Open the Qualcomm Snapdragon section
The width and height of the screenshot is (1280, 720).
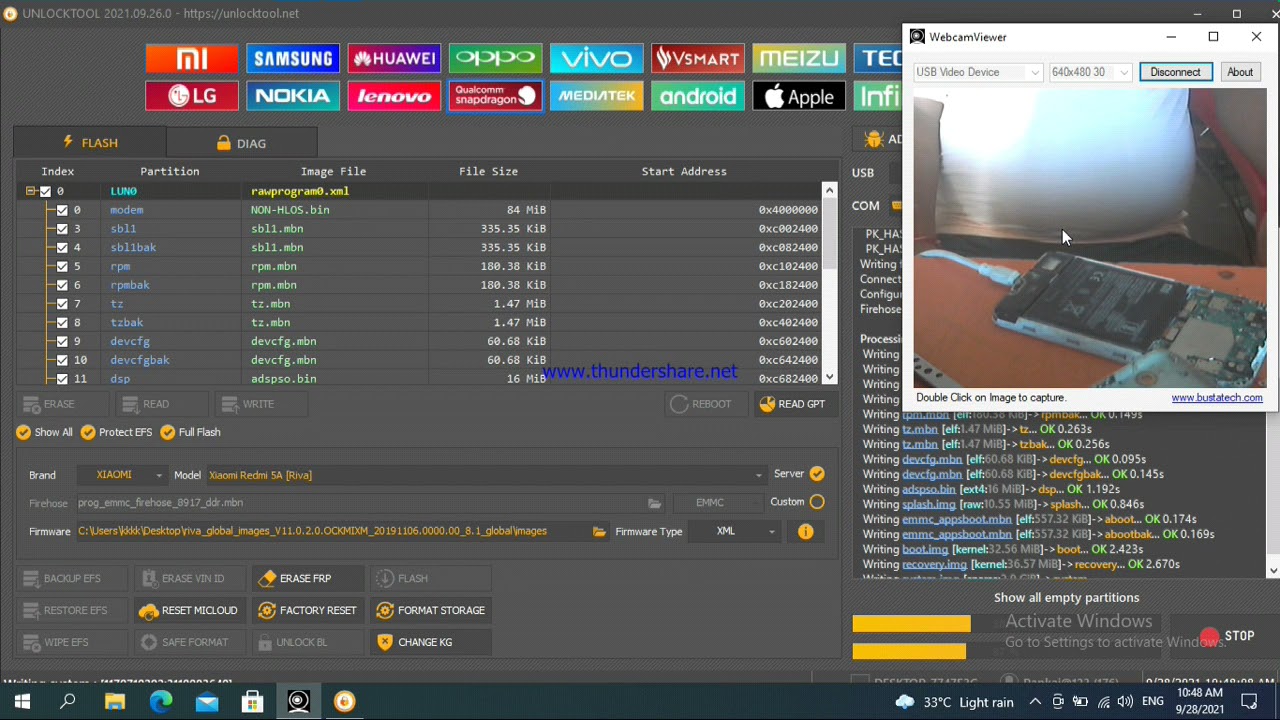(495, 96)
